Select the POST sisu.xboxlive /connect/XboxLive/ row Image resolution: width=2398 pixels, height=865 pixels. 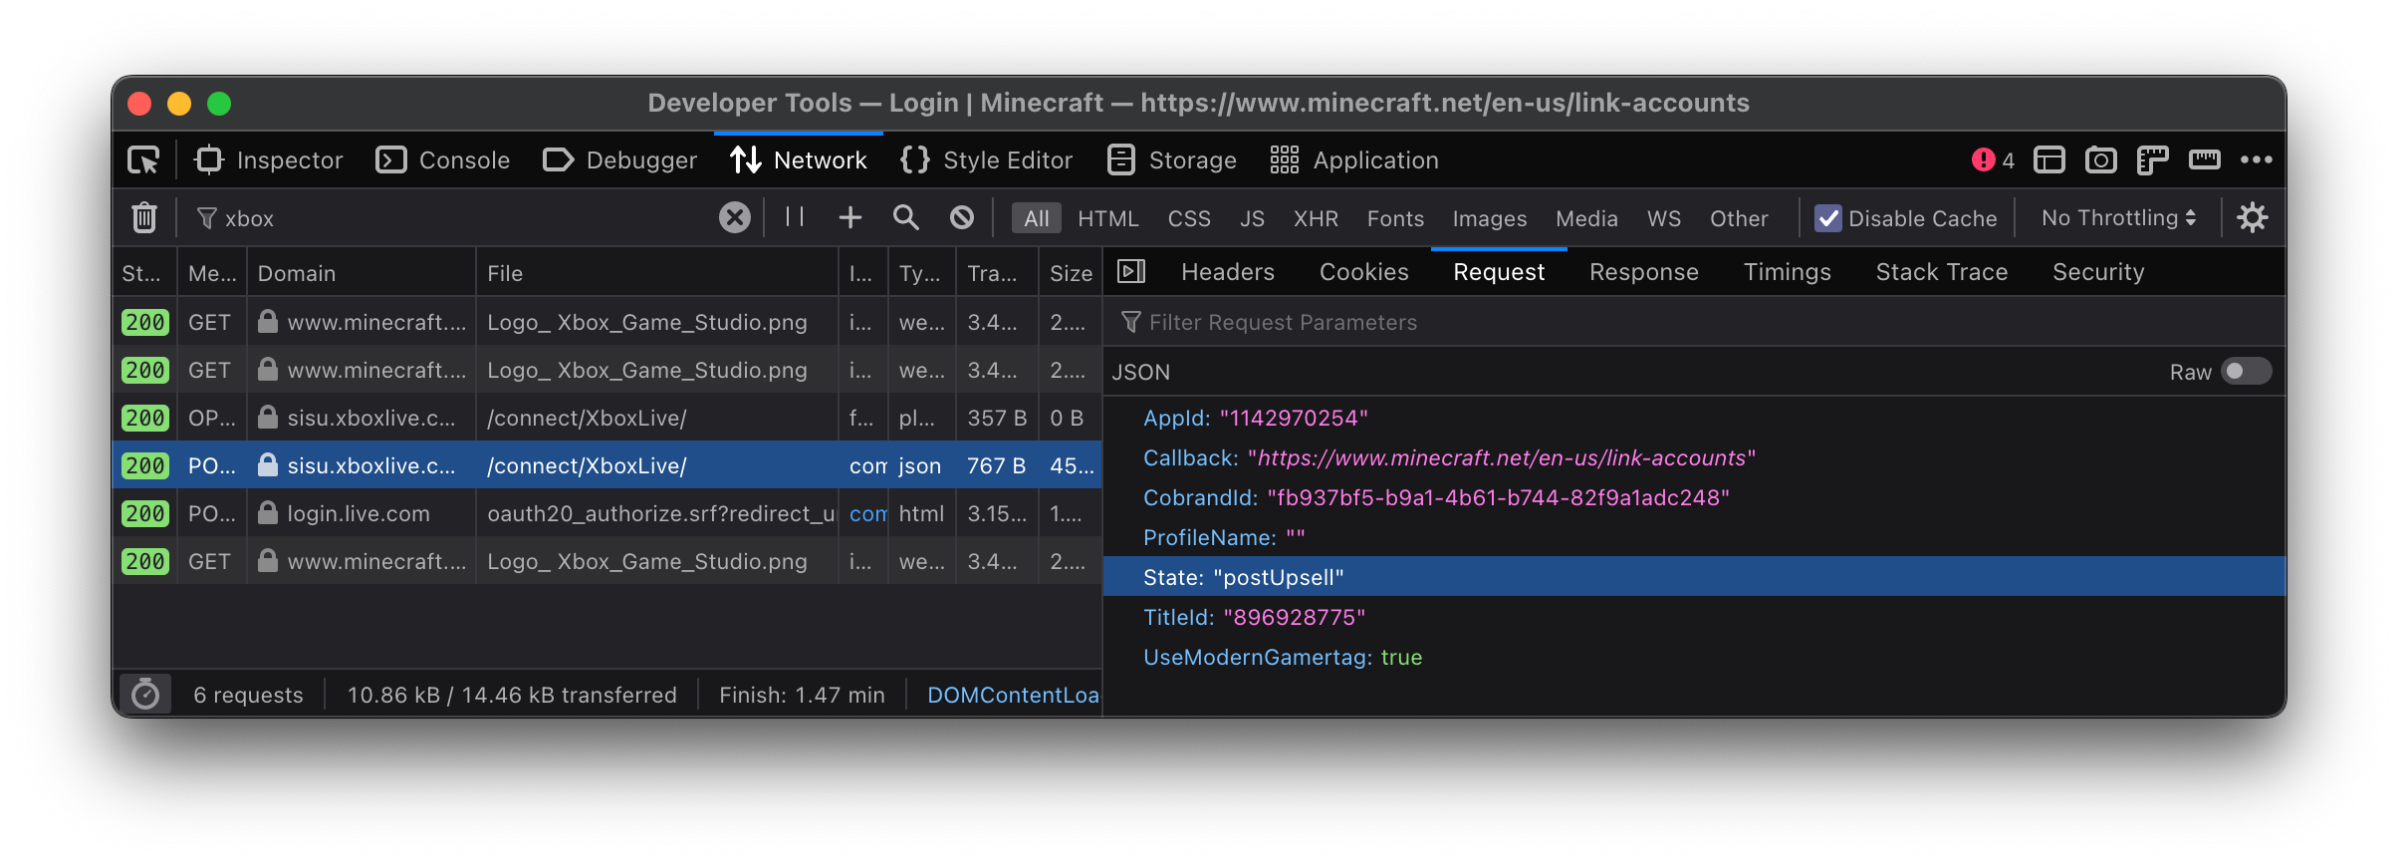click(x=608, y=466)
